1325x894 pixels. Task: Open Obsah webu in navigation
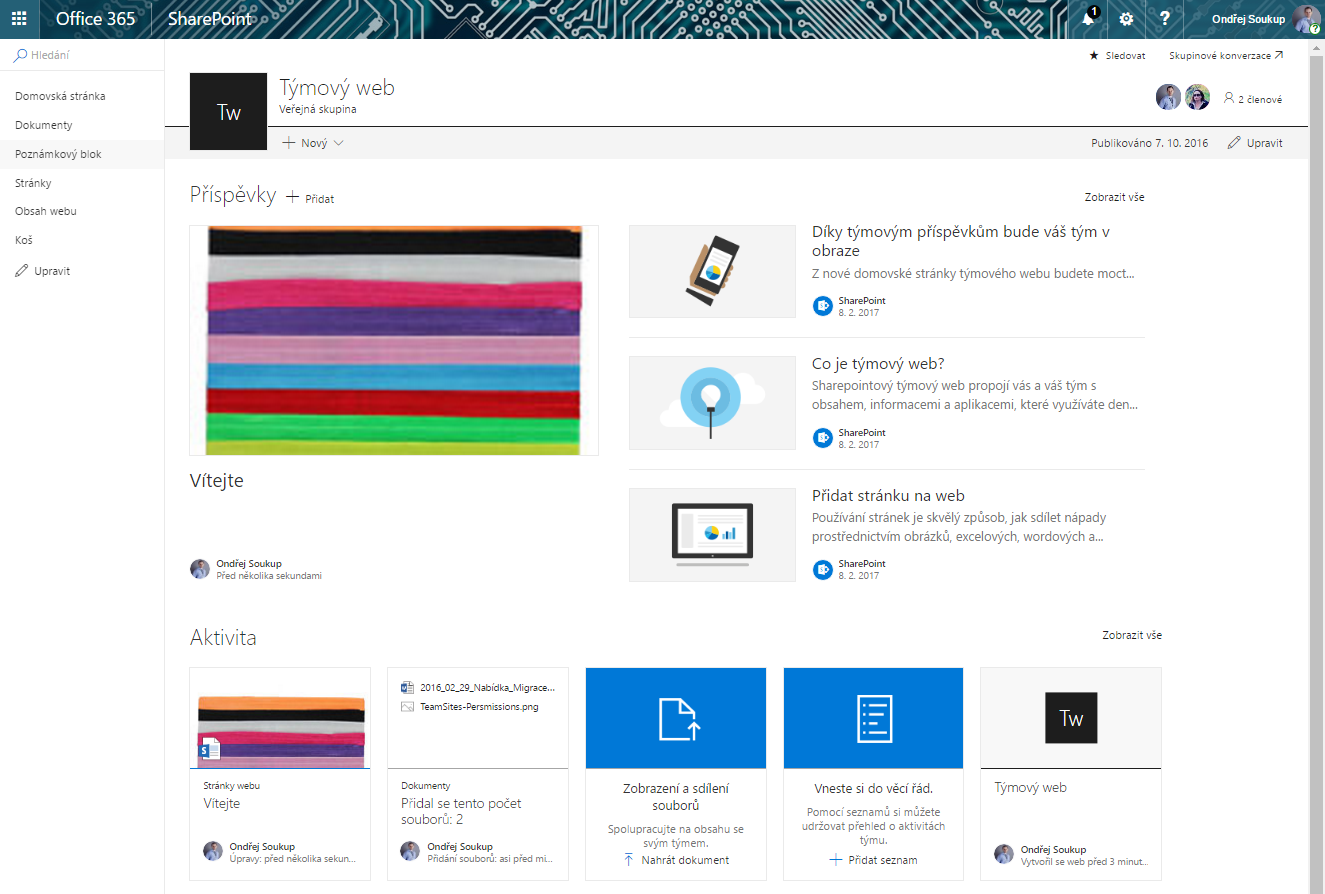click(46, 211)
